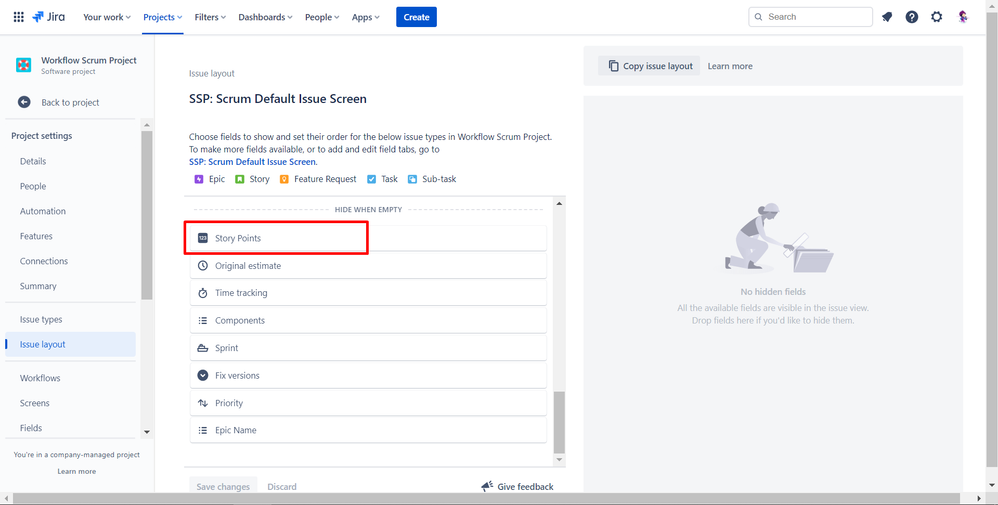The height and width of the screenshot is (505, 998).
Task: Click the Copy issue layout button
Action: click(649, 66)
